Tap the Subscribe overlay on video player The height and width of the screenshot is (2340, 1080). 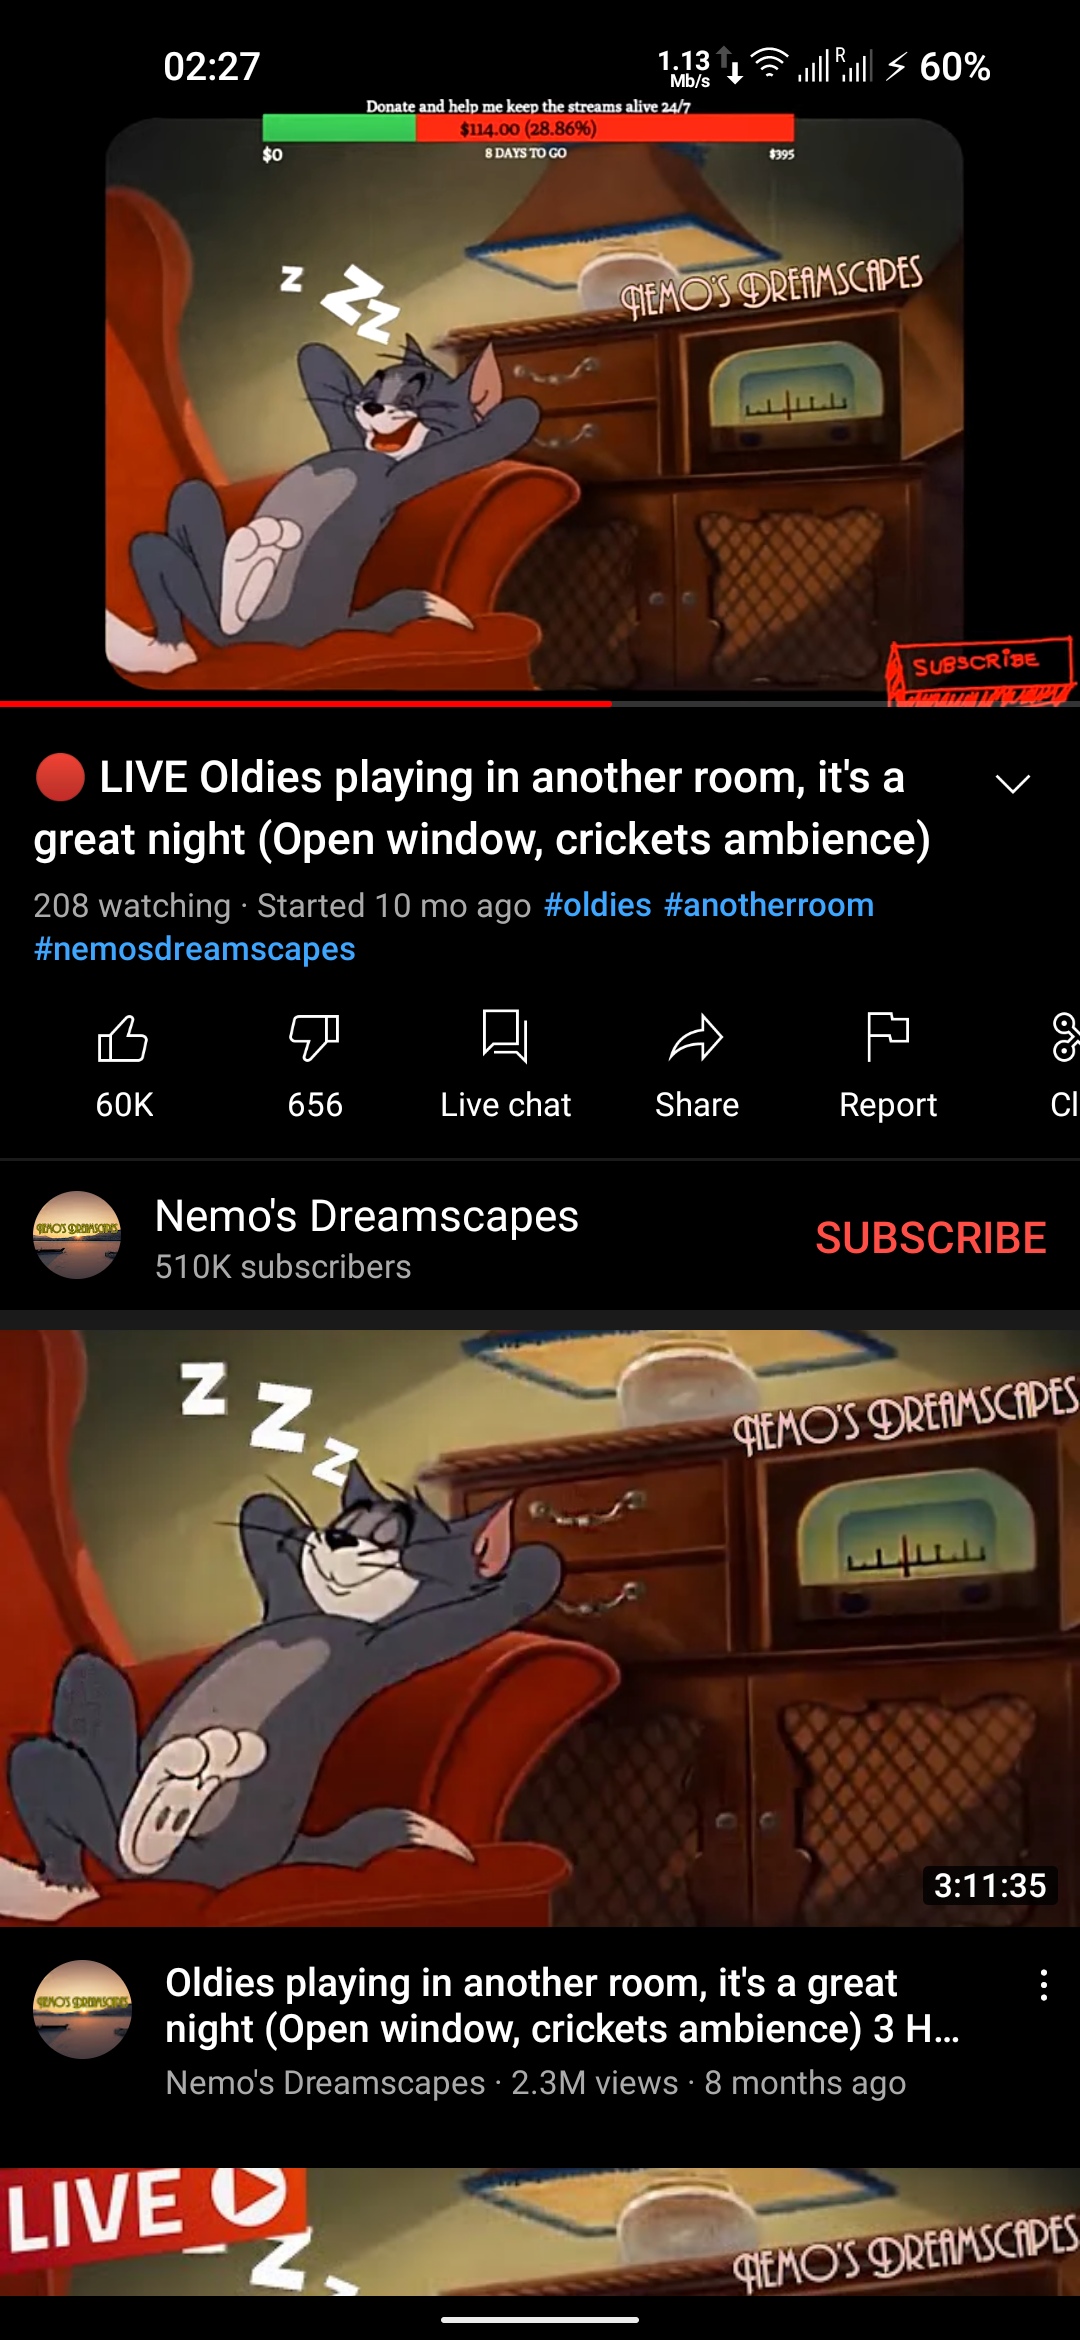pos(980,668)
